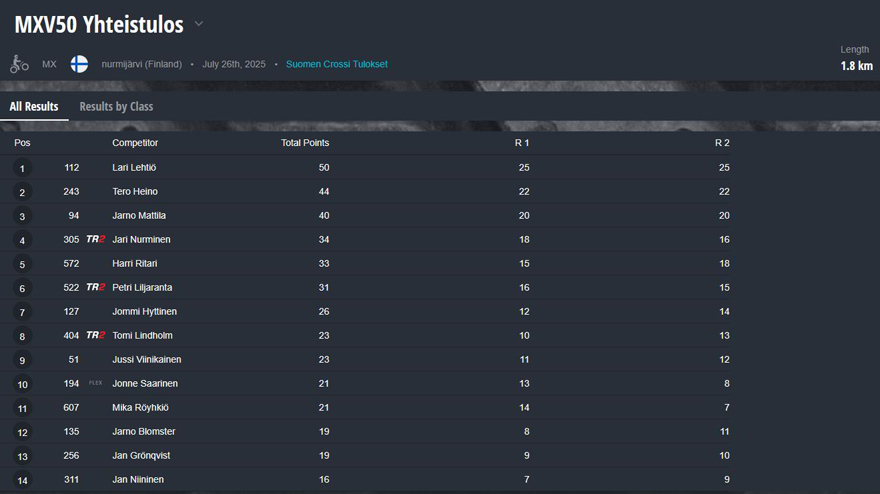Screen dimensions: 880x494
Task: Click the Pos column header
Action: tap(22, 143)
